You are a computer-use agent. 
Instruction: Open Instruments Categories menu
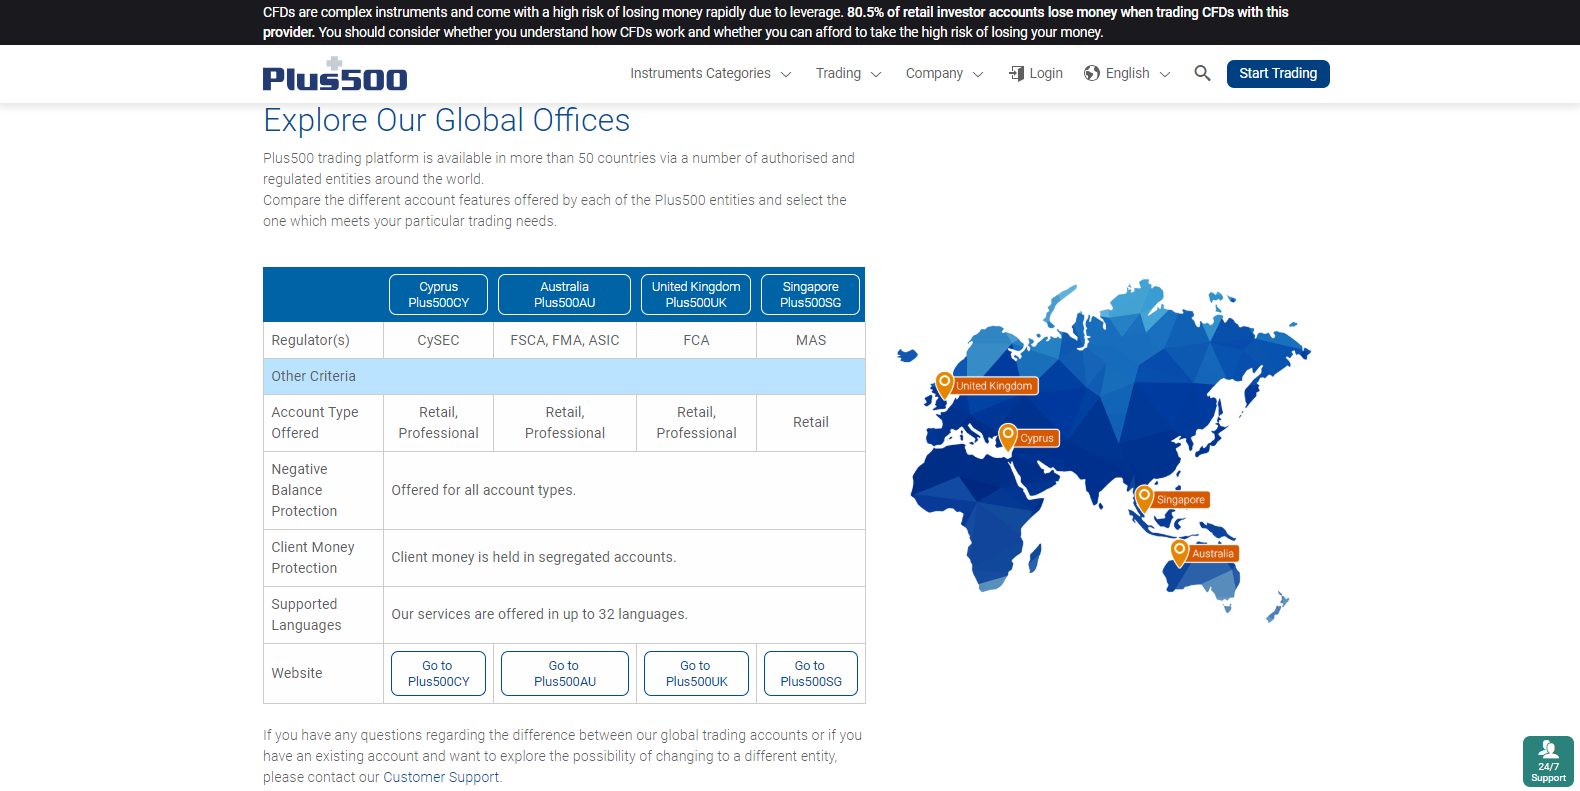[700, 73]
